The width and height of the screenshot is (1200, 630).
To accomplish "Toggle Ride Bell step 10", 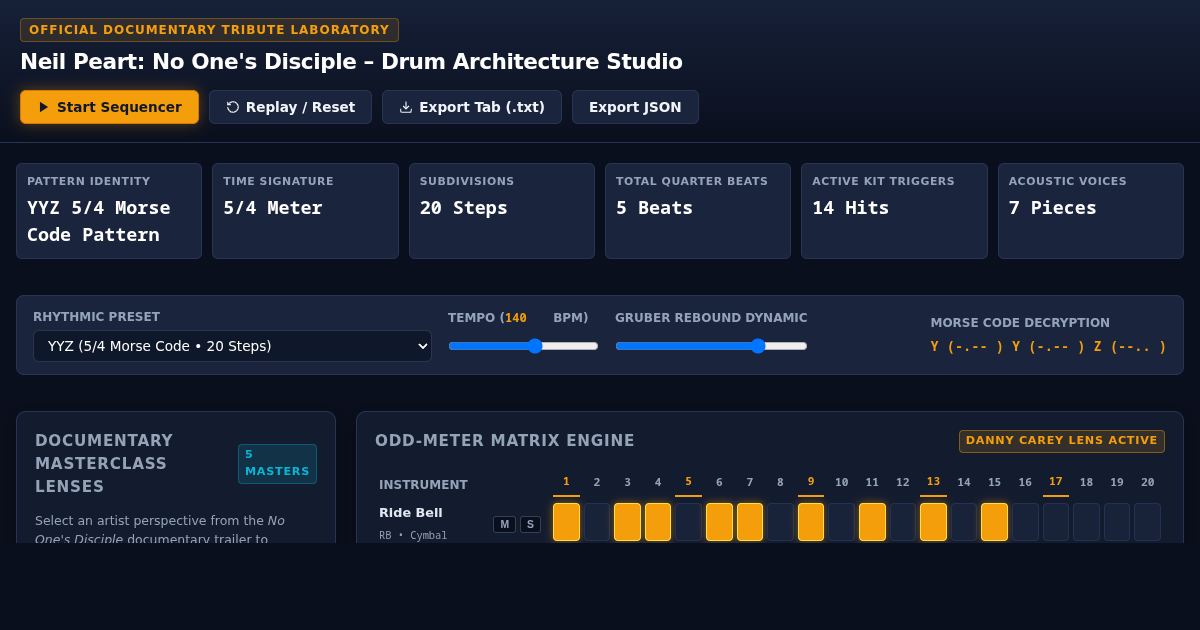I will (841, 522).
